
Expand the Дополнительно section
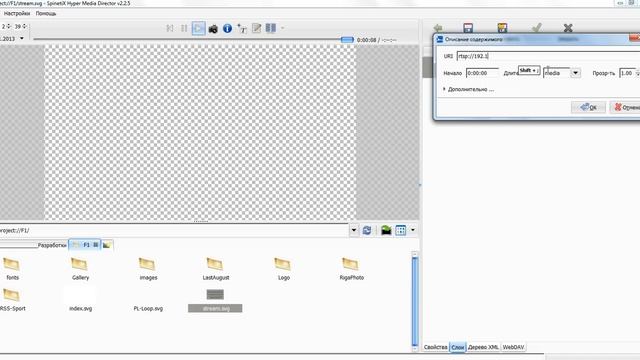(x=469, y=89)
